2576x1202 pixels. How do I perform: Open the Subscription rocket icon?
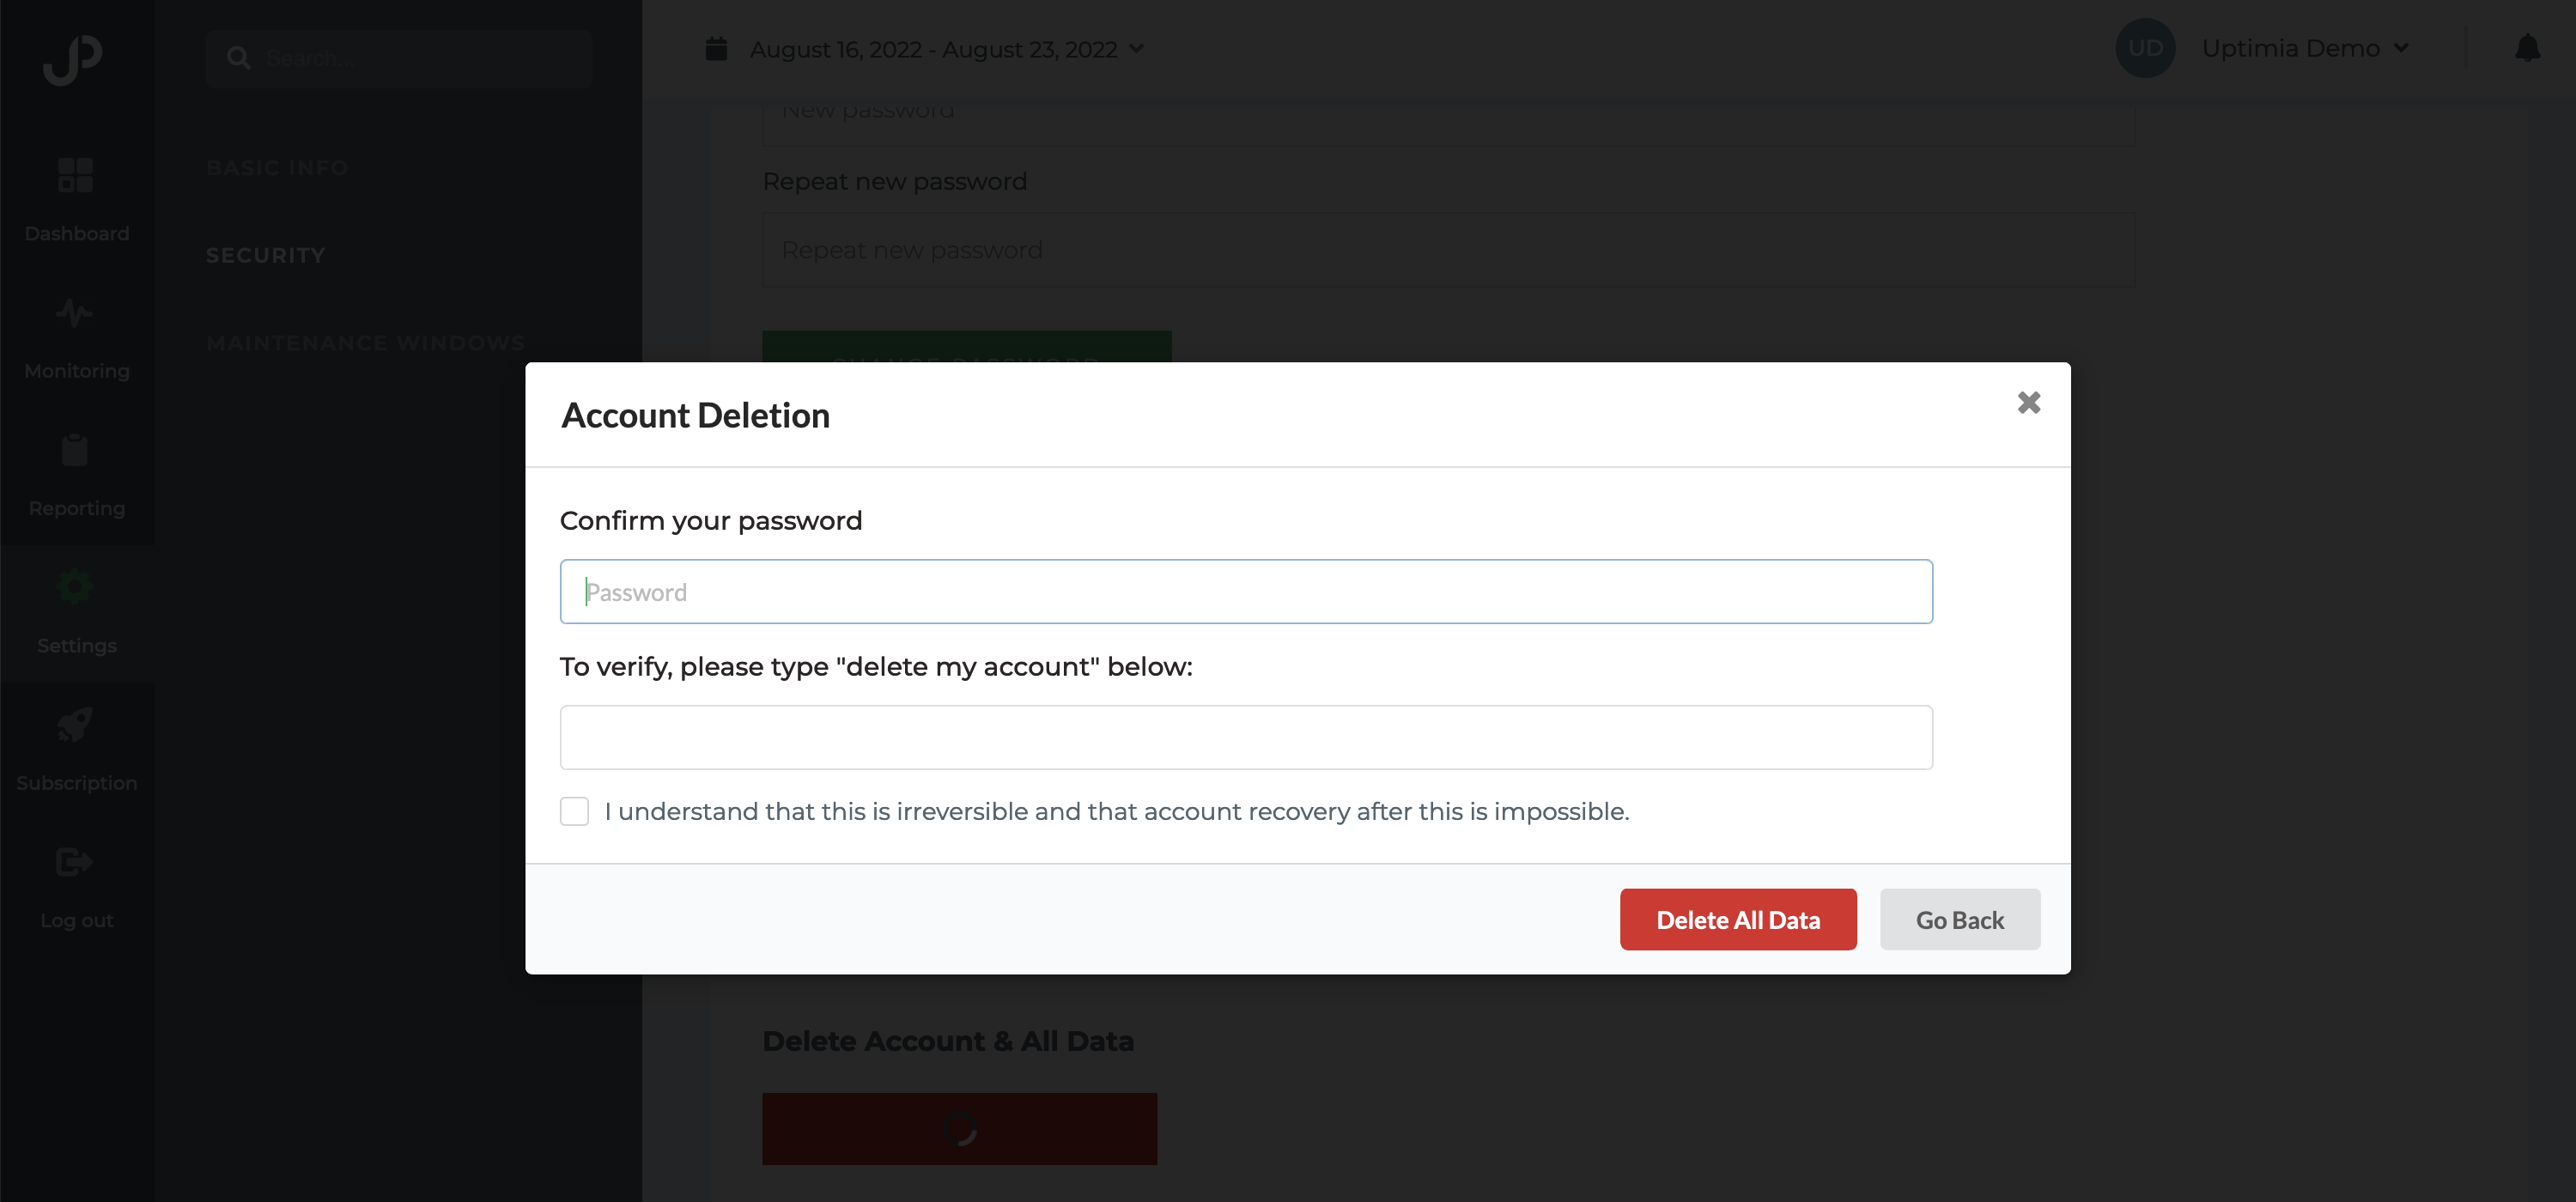tap(75, 724)
